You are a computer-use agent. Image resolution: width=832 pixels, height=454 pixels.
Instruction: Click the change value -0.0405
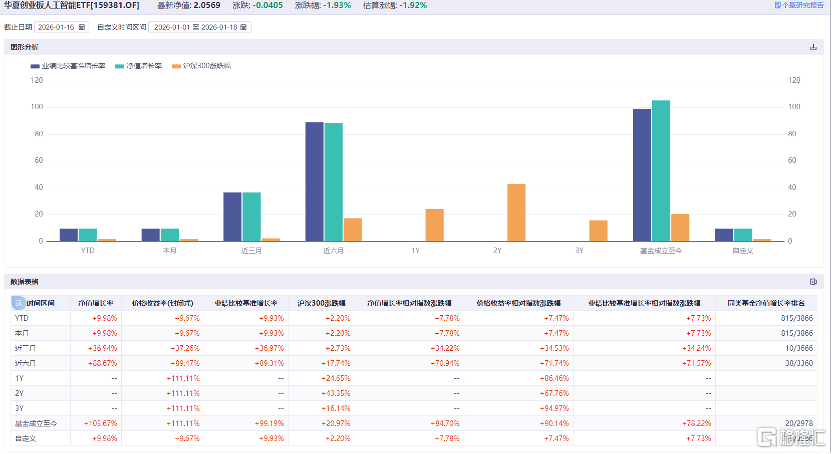pyautogui.click(x=268, y=5)
